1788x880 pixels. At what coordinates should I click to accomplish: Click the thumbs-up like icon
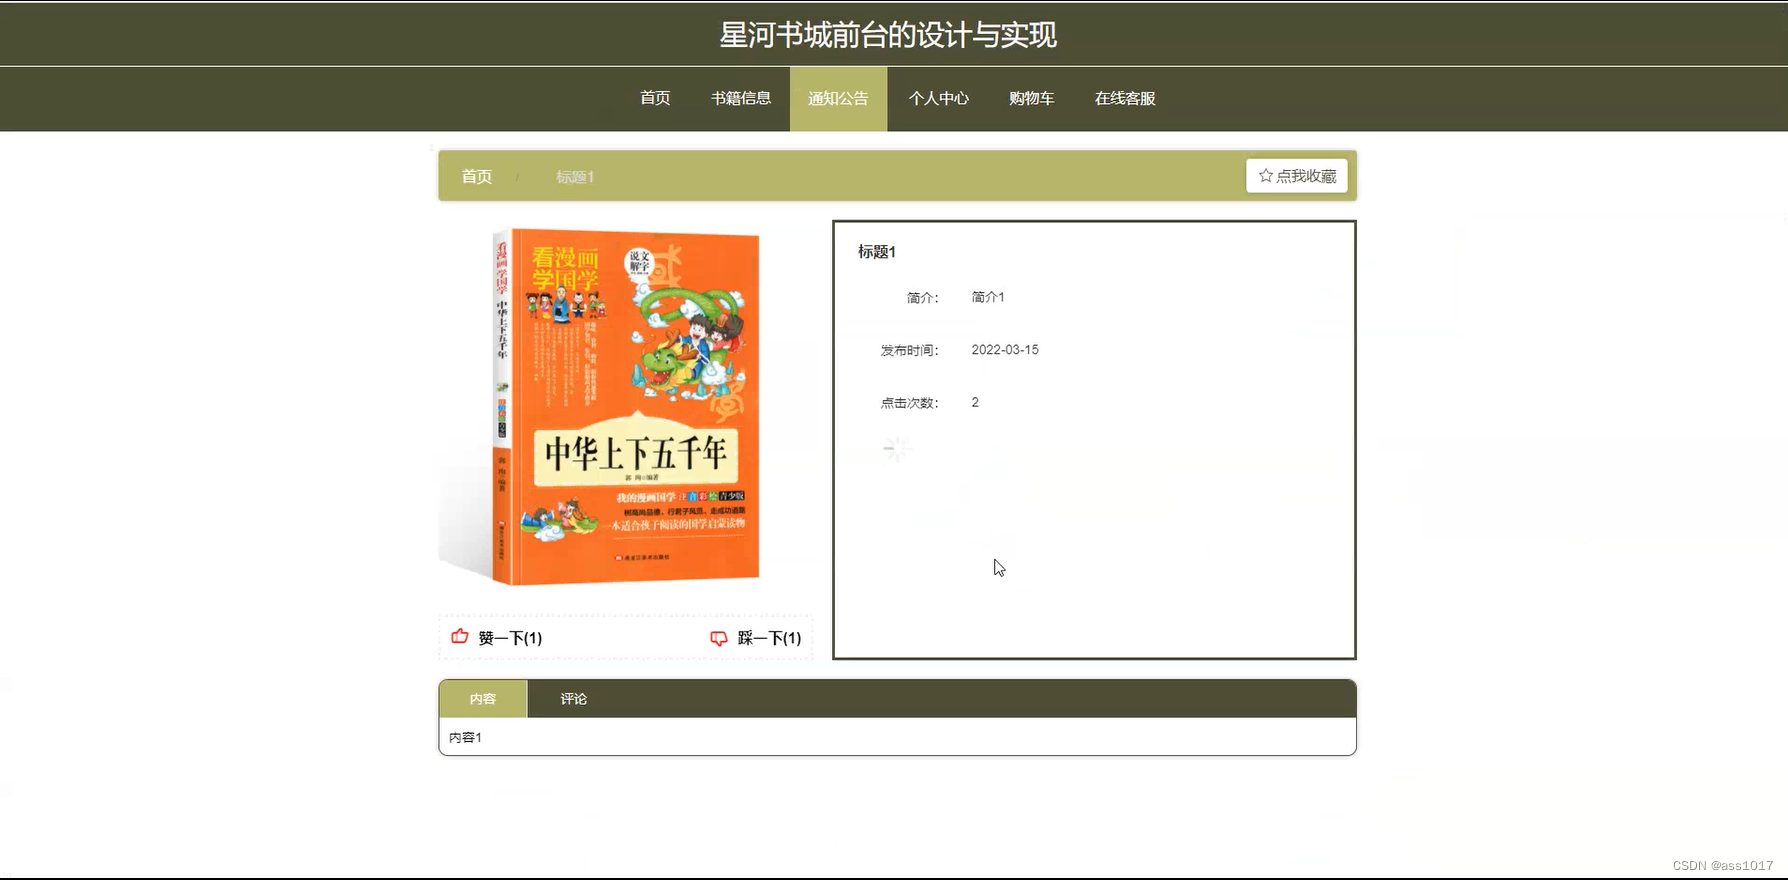coord(460,636)
